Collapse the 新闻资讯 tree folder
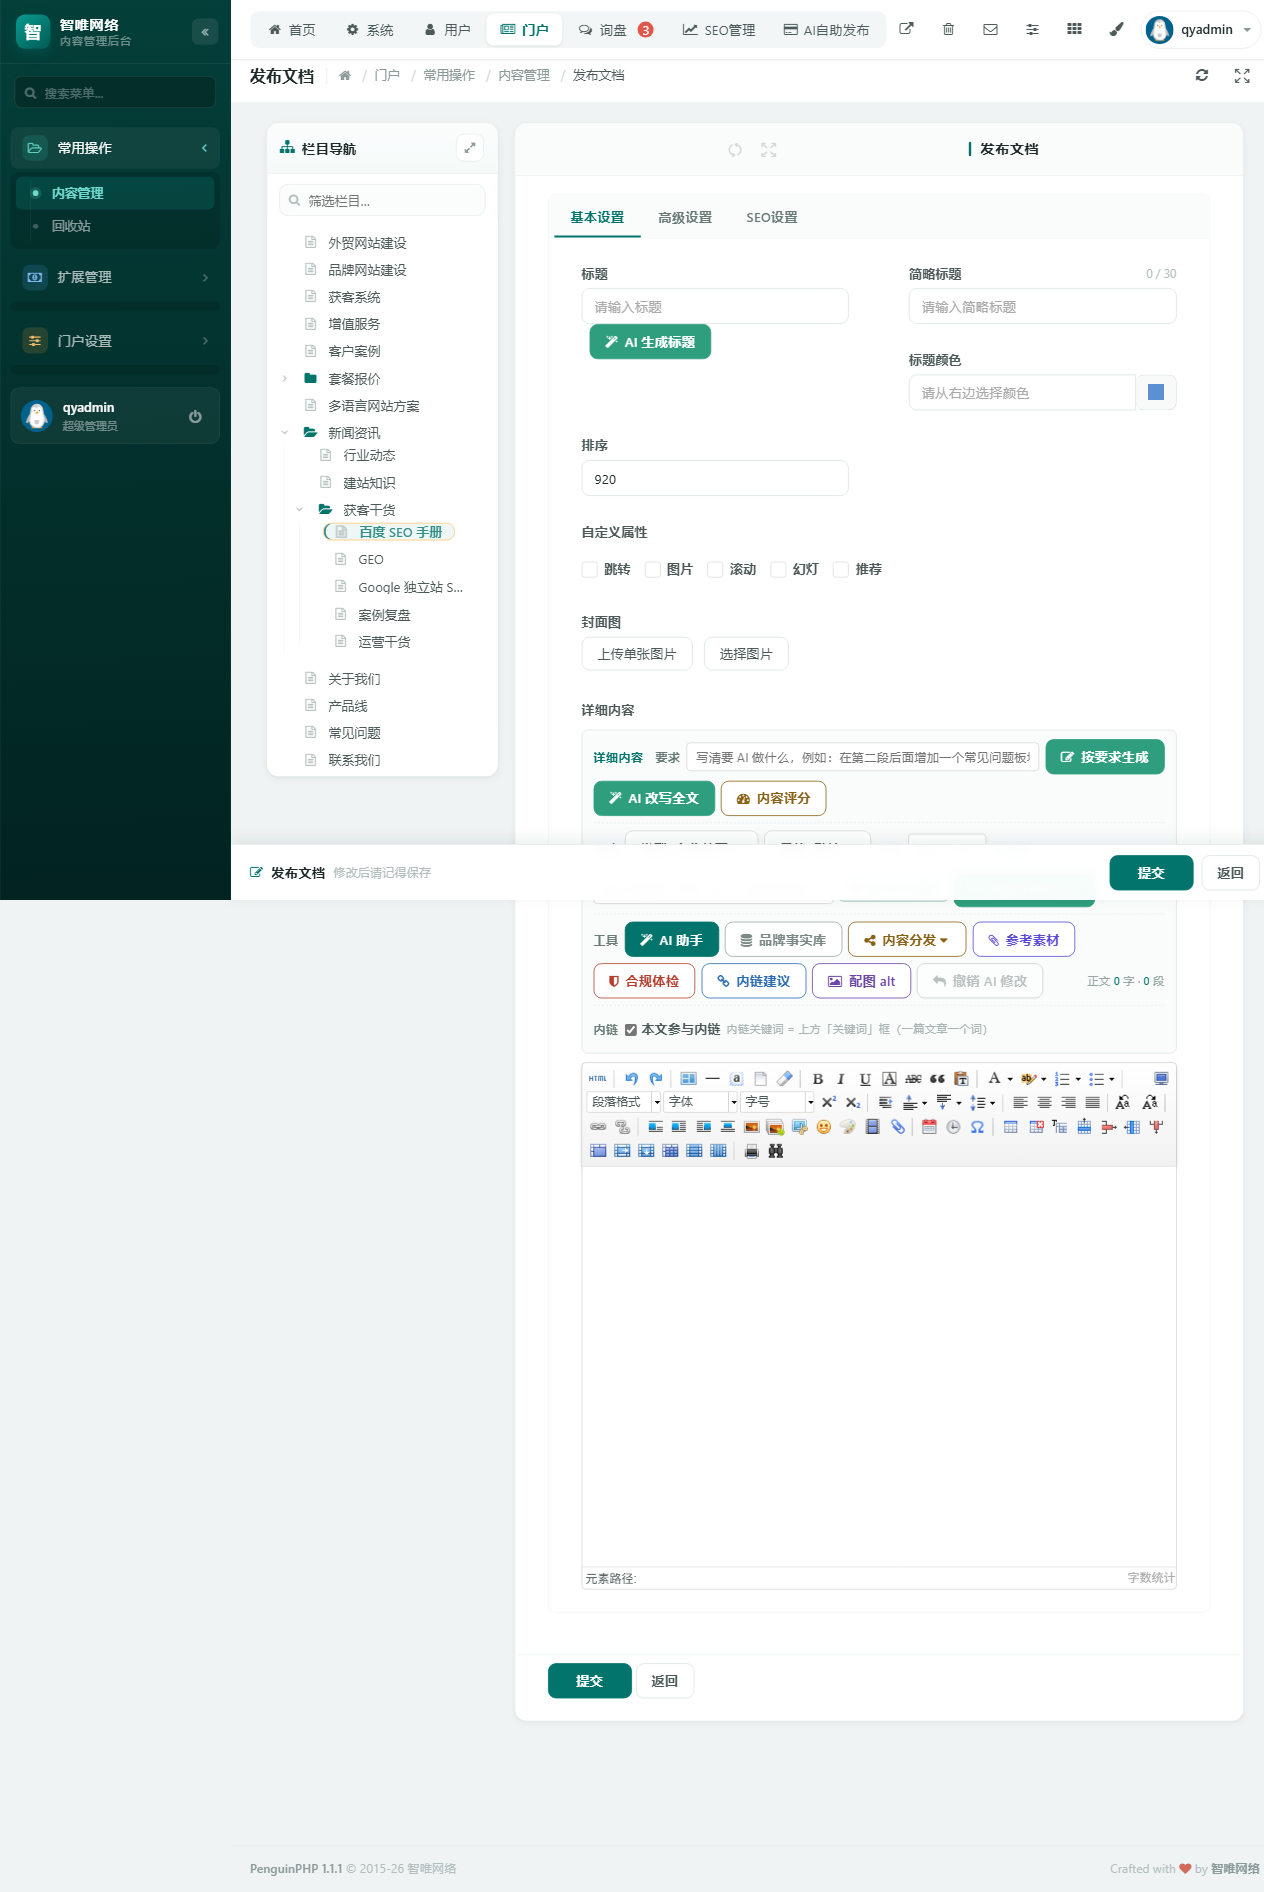Image resolution: width=1264 pixels, height=1892 pixels. coord(285,432)
